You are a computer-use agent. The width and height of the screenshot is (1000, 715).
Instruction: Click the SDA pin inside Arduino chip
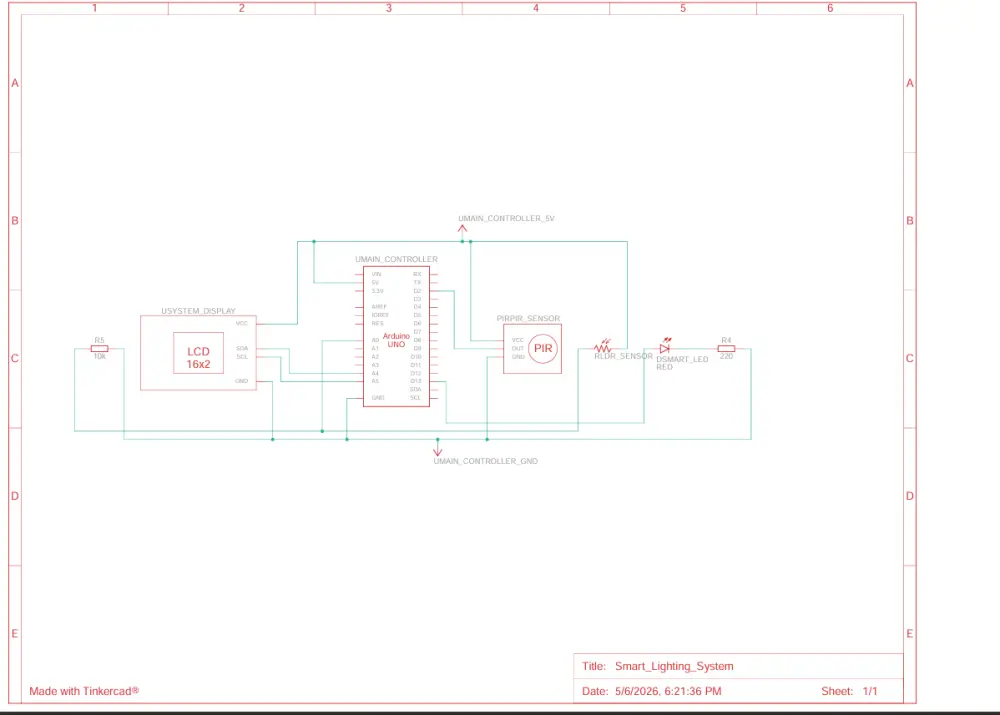click(x=415, y=390)
